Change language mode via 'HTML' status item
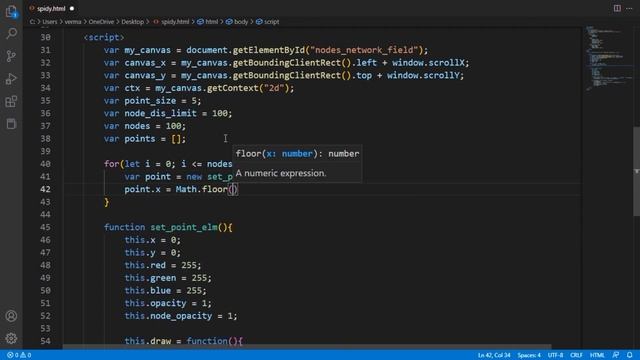The height and width of the screenshot is (360, 640). click(597, 355)
